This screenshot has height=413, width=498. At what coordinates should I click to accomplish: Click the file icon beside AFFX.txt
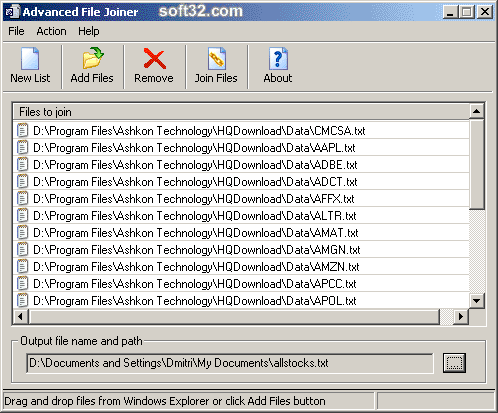(22, 198)
